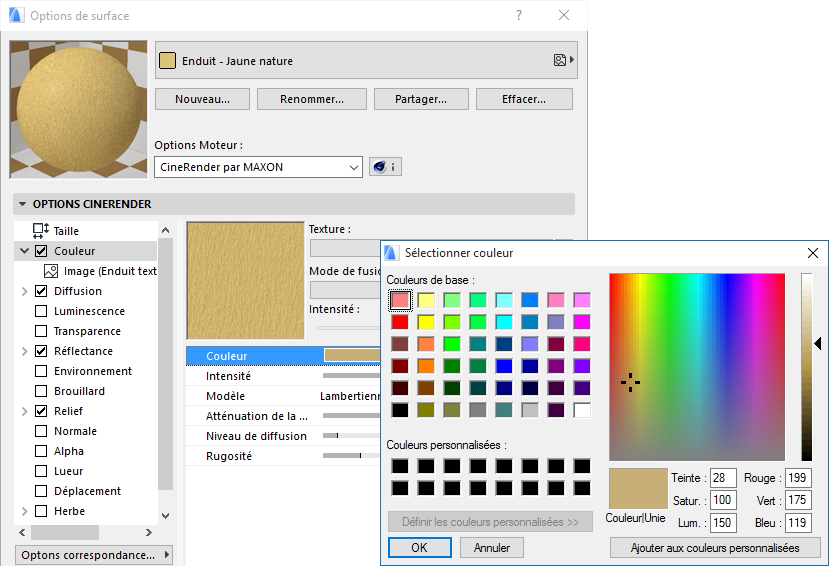Enable the Transparence checkbox
This screenshot has height=566, width=829.
click(x=41, y=331)
